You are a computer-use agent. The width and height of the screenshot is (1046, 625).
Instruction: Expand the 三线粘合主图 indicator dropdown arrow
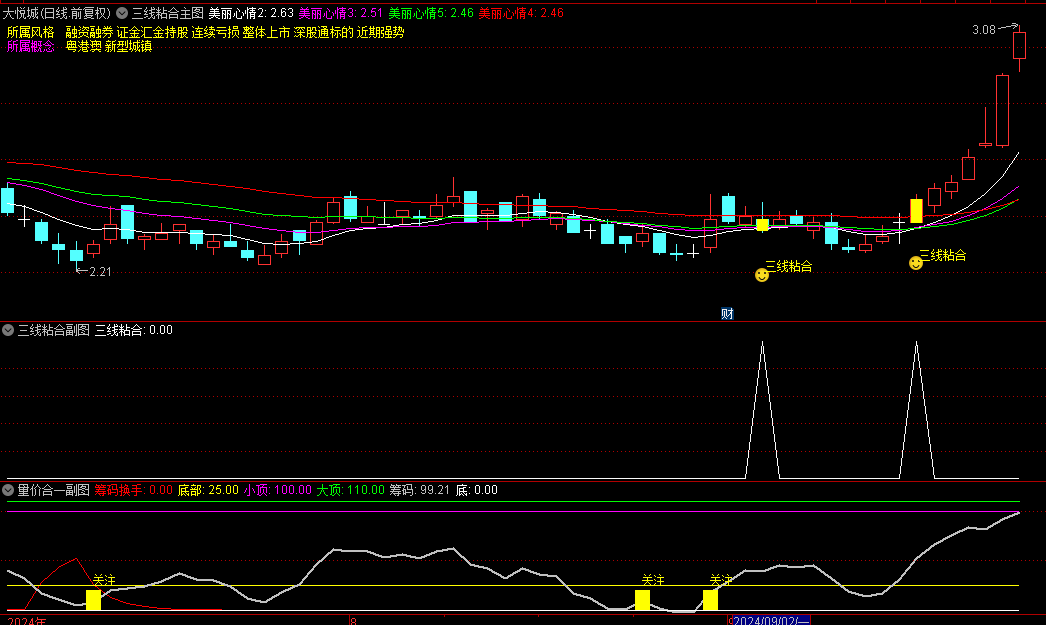(122, 14)
